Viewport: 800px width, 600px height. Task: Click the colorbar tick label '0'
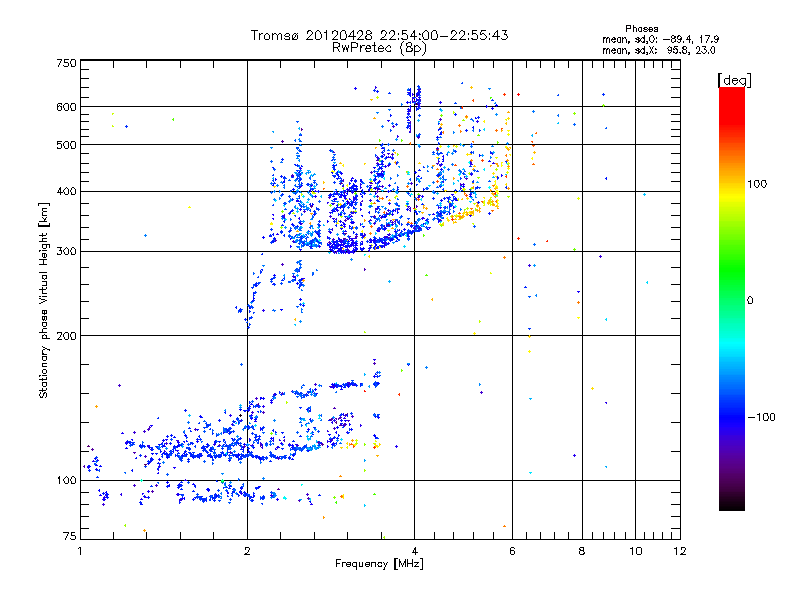750,301
